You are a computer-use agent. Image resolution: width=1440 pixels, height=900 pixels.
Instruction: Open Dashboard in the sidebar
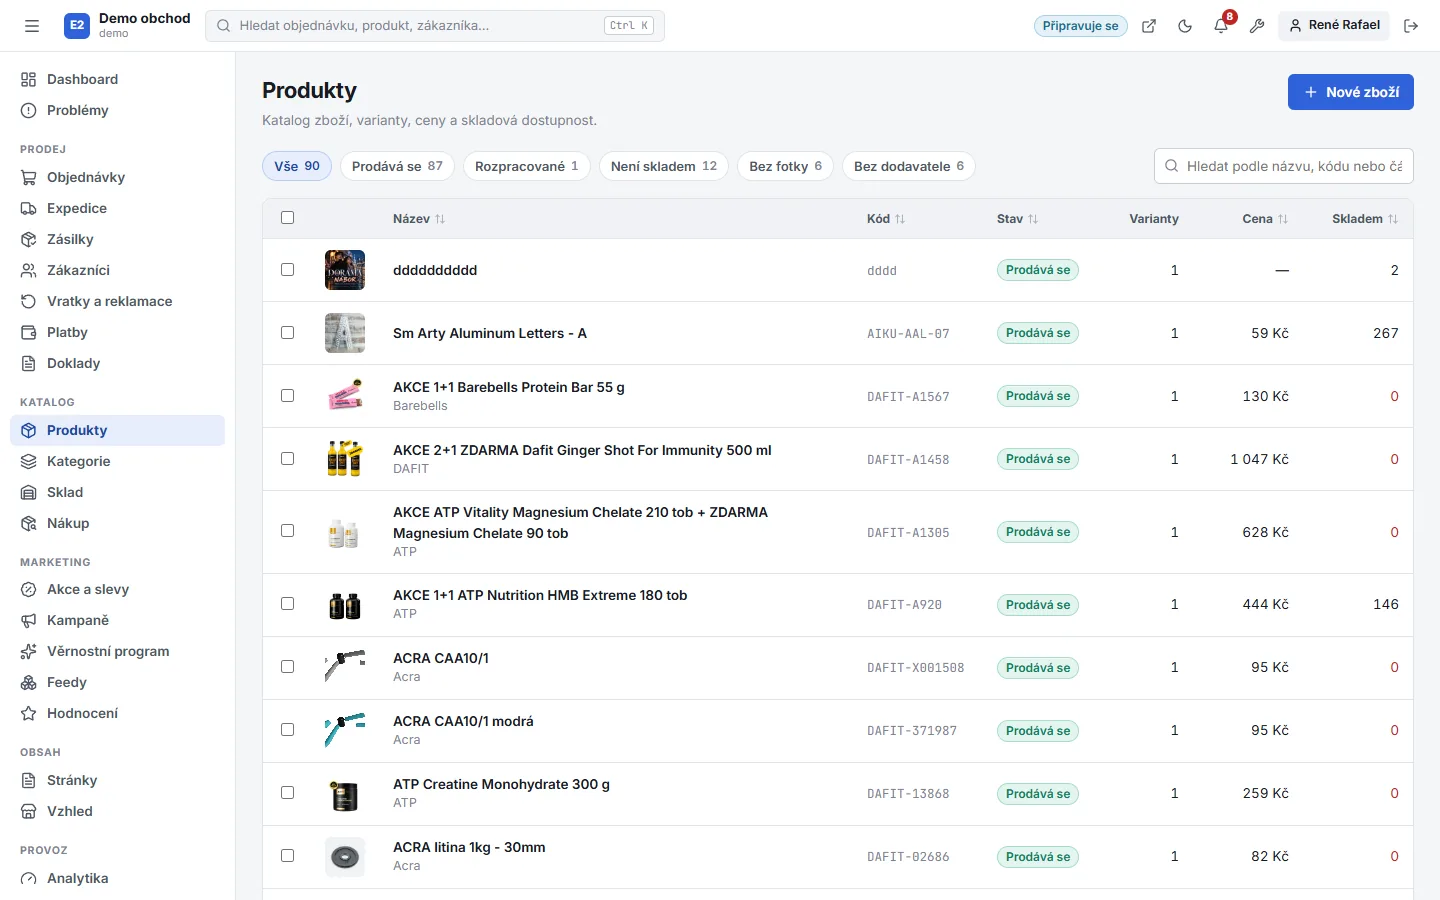[117, 79]
